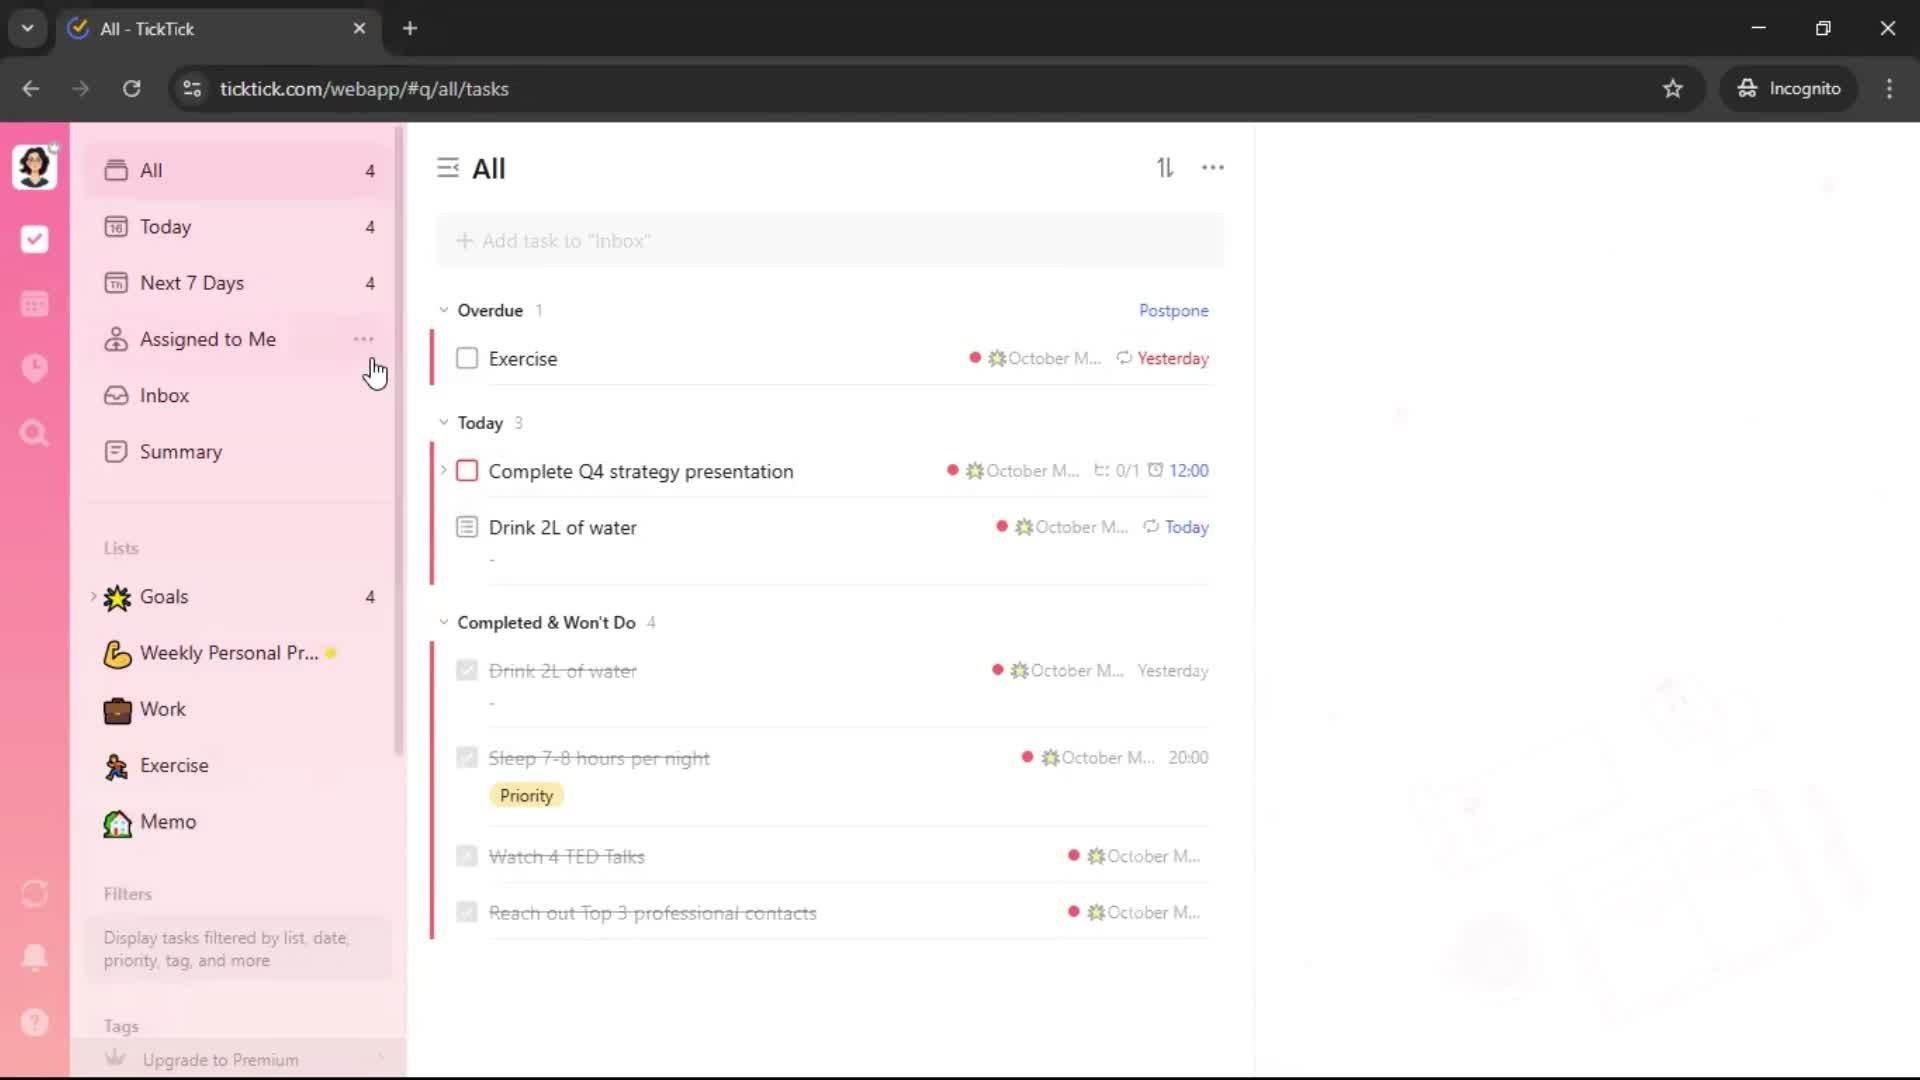The image size is (1920, 1080).
Task: Select the Today smart list in sidebar
Action: click(x=166, y=227)
